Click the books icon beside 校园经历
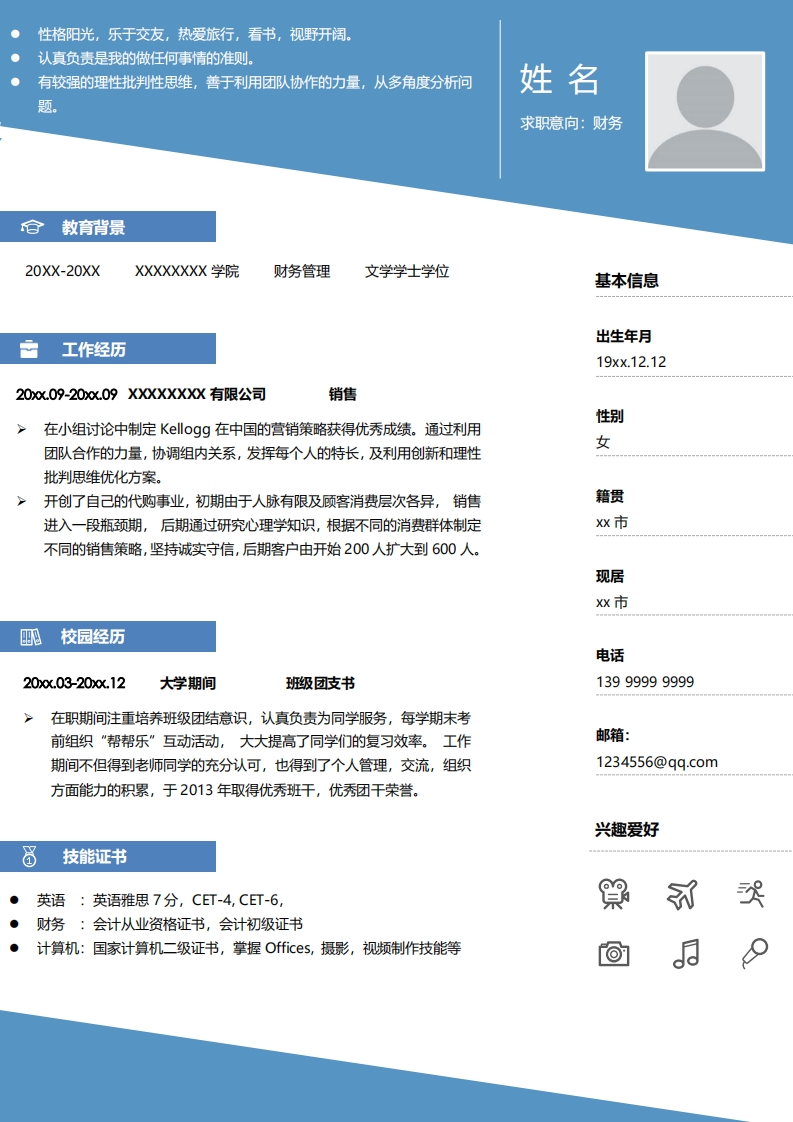Viewport: 793px width, 1122px height. [30, 637]
